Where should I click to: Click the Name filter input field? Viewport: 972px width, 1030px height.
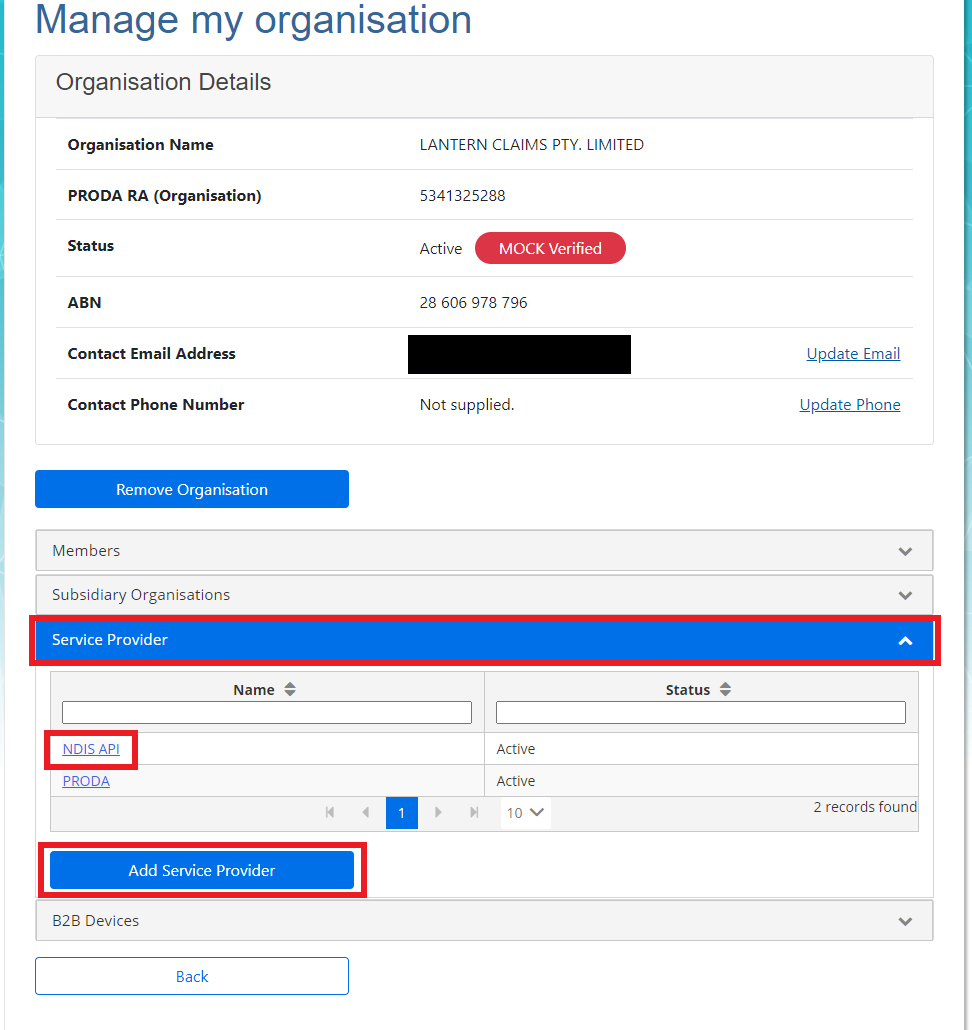point(266,712)
